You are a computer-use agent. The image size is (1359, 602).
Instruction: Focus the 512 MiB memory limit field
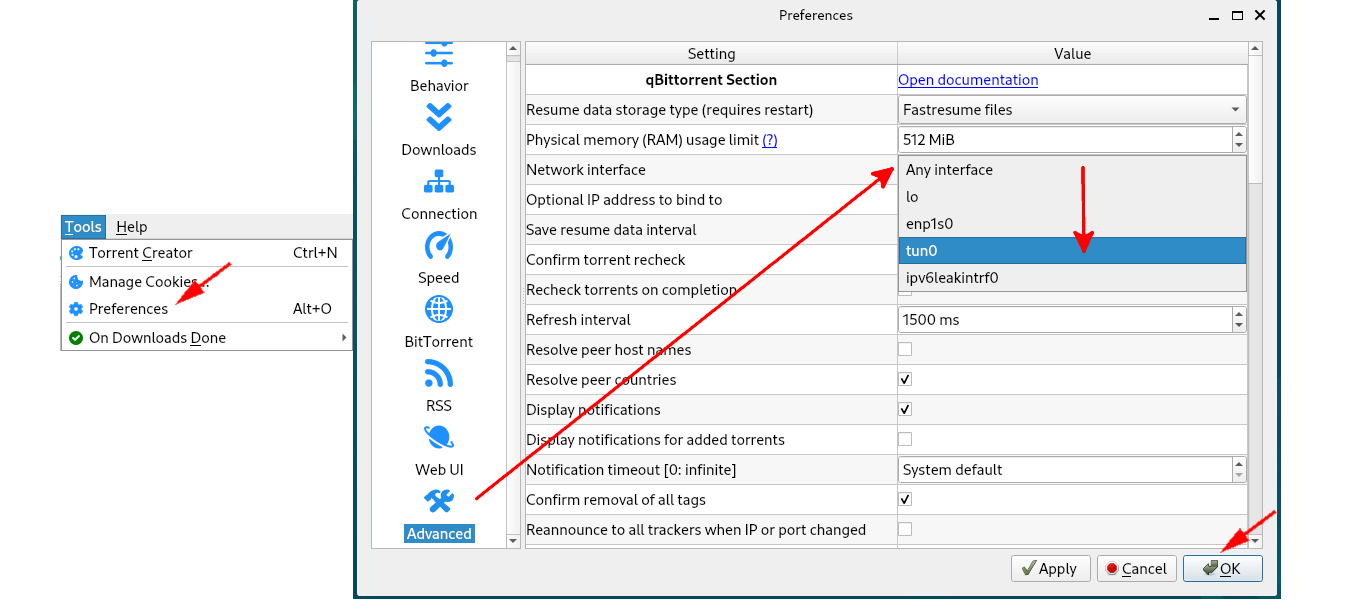pyautogui.click(x=1066, y=140)
